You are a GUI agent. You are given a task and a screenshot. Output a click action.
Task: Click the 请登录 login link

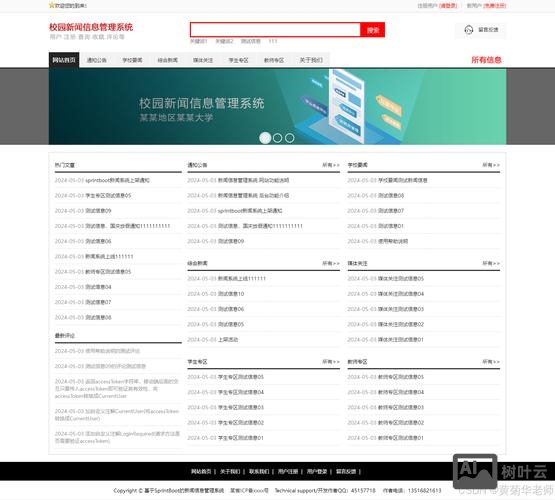pyautogui.click(x=448, y=6)
